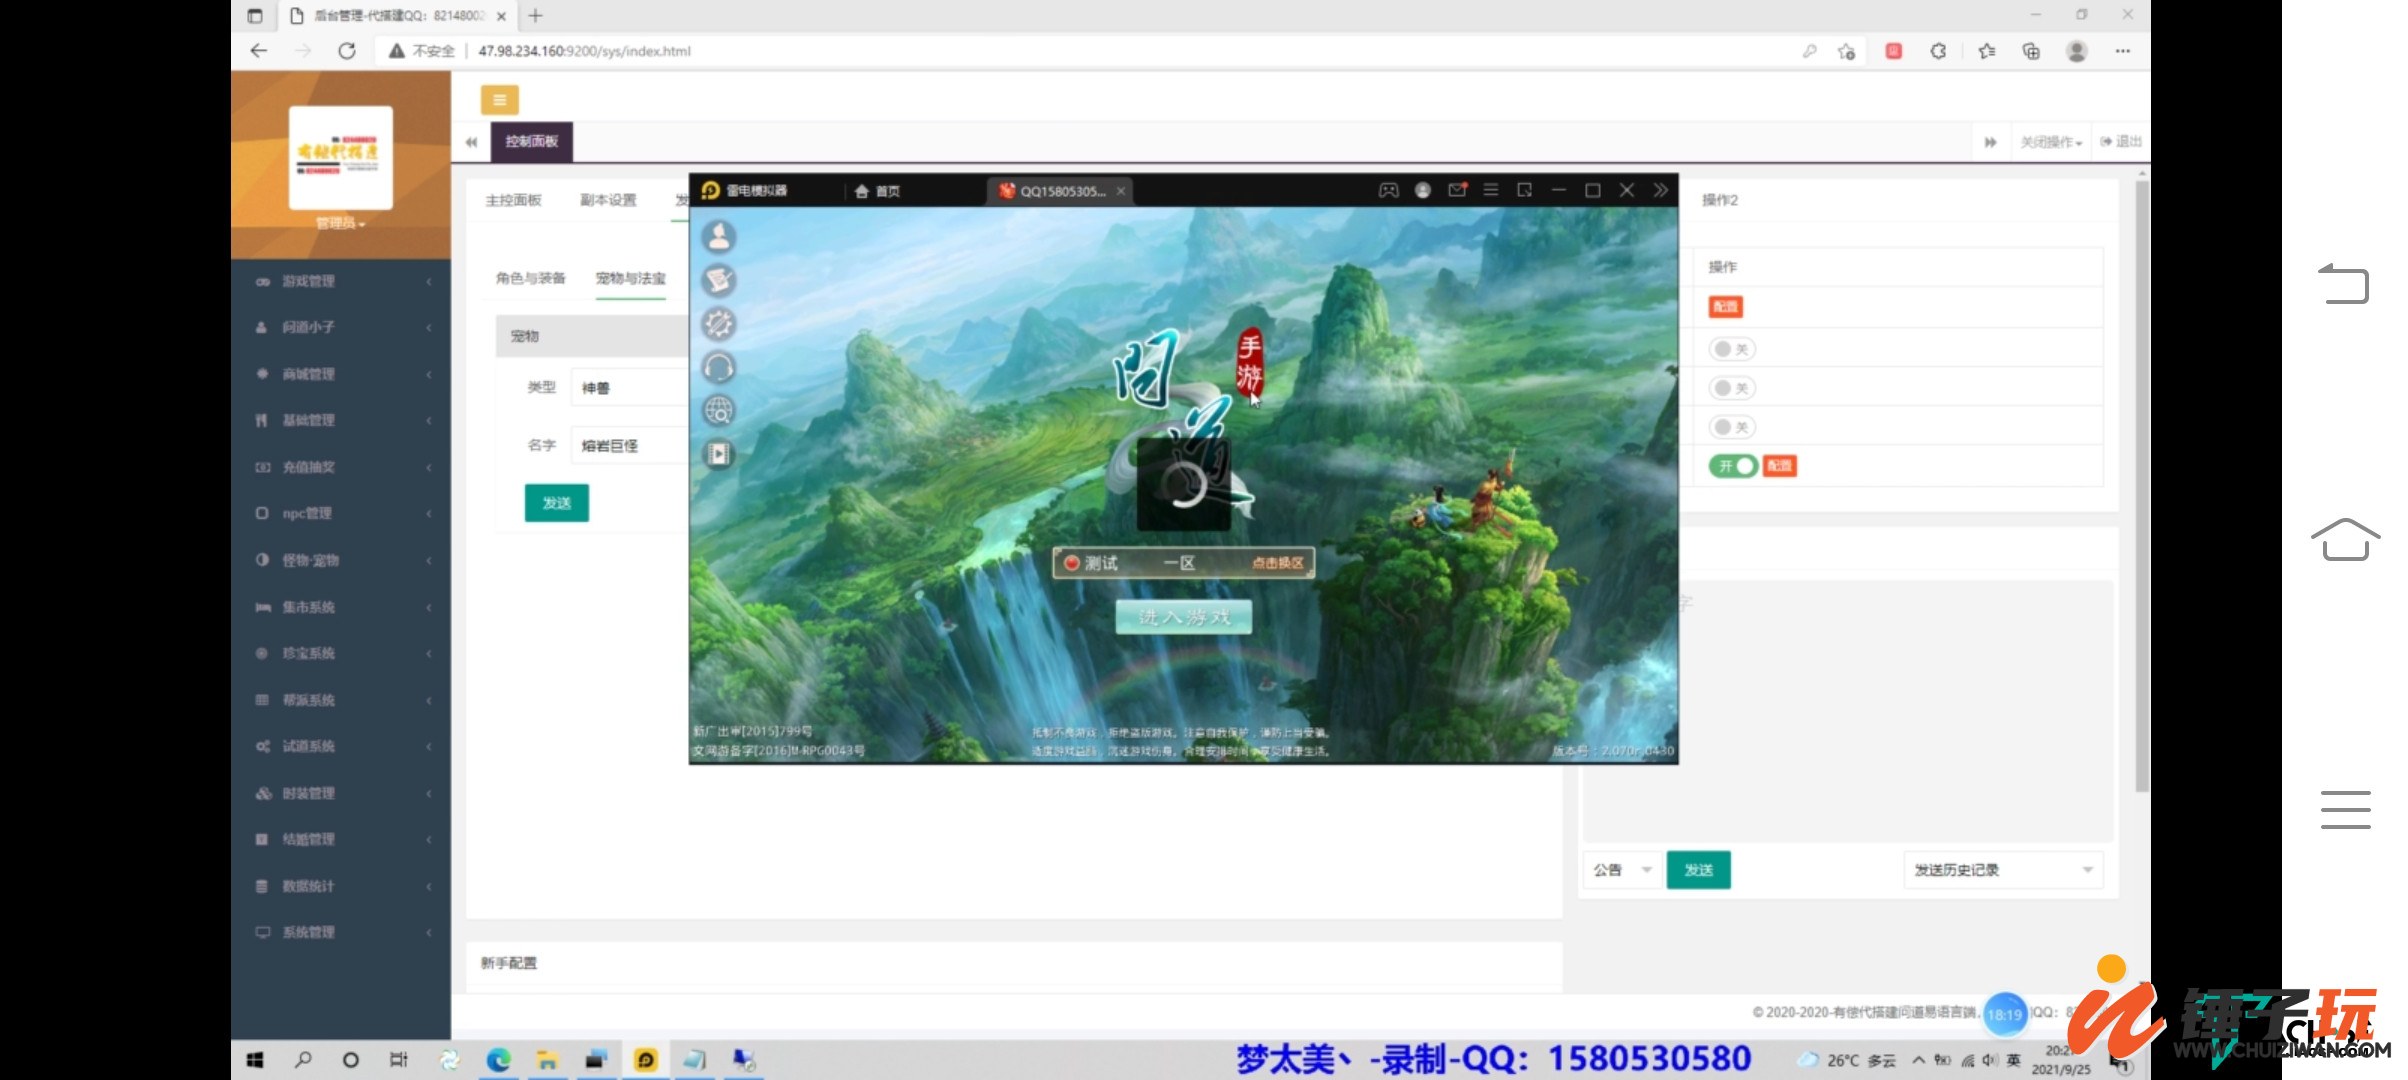Open the 公告 type dropdown
The width and height of the screenshot is (2408, 1080).
point(1621,870)
